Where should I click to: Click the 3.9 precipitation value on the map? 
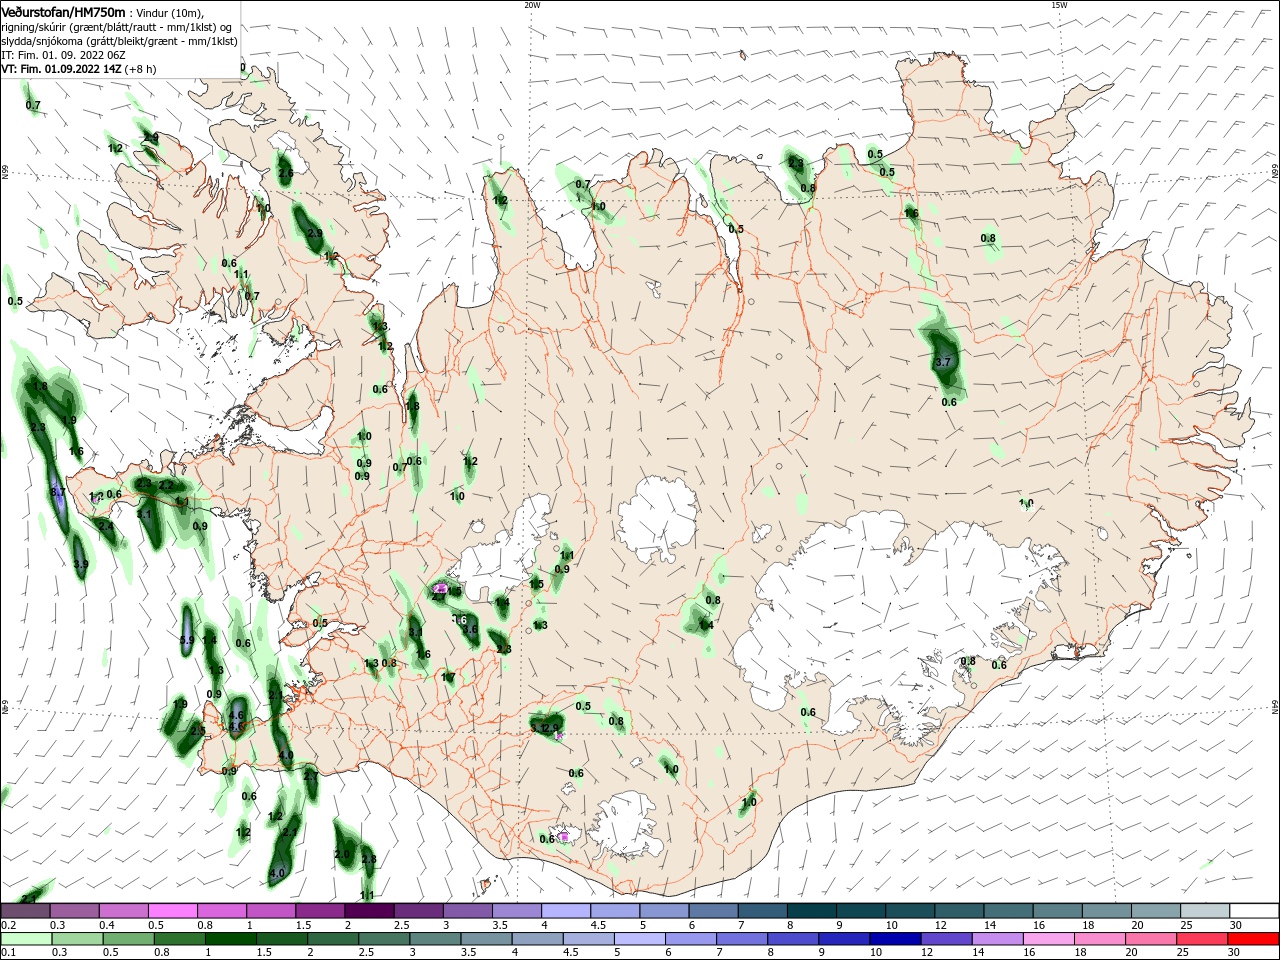click(x=81, y=565)
